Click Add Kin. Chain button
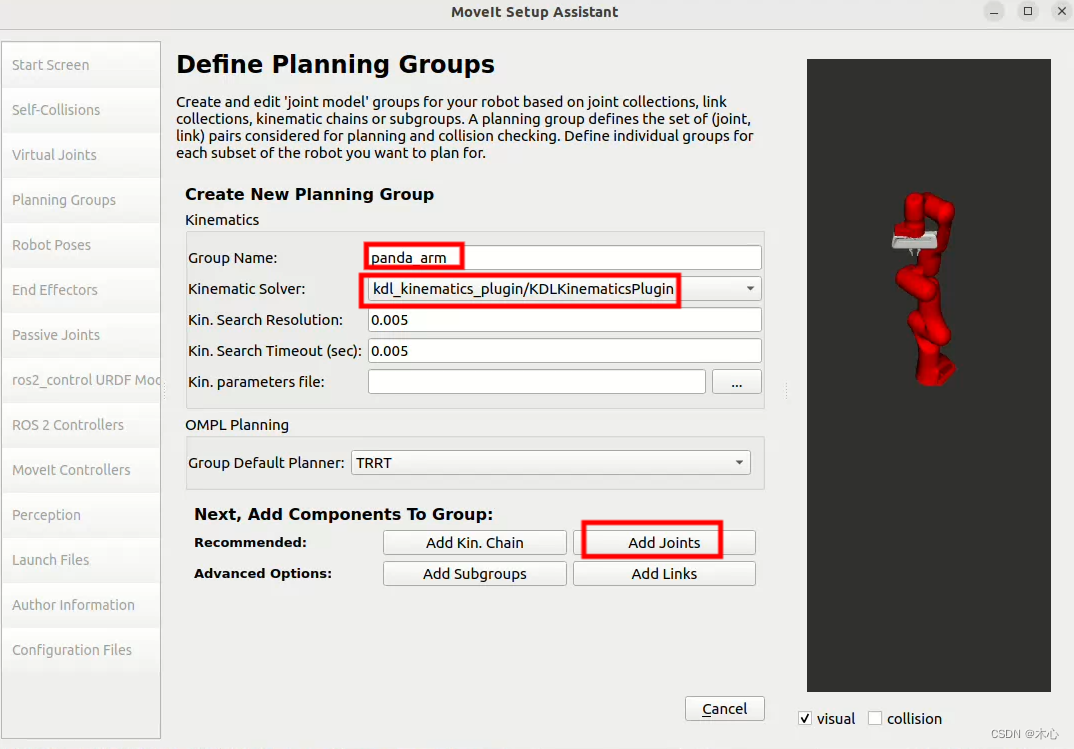Screen dimensions: 1074x749 (x=475, y=542)
